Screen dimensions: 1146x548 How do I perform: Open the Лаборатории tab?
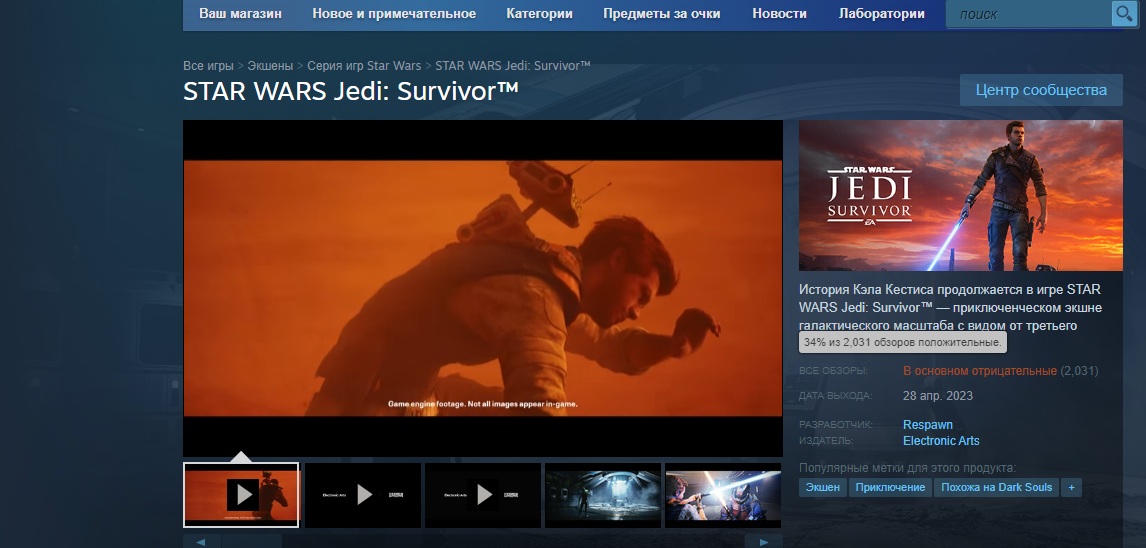[881, 14]
